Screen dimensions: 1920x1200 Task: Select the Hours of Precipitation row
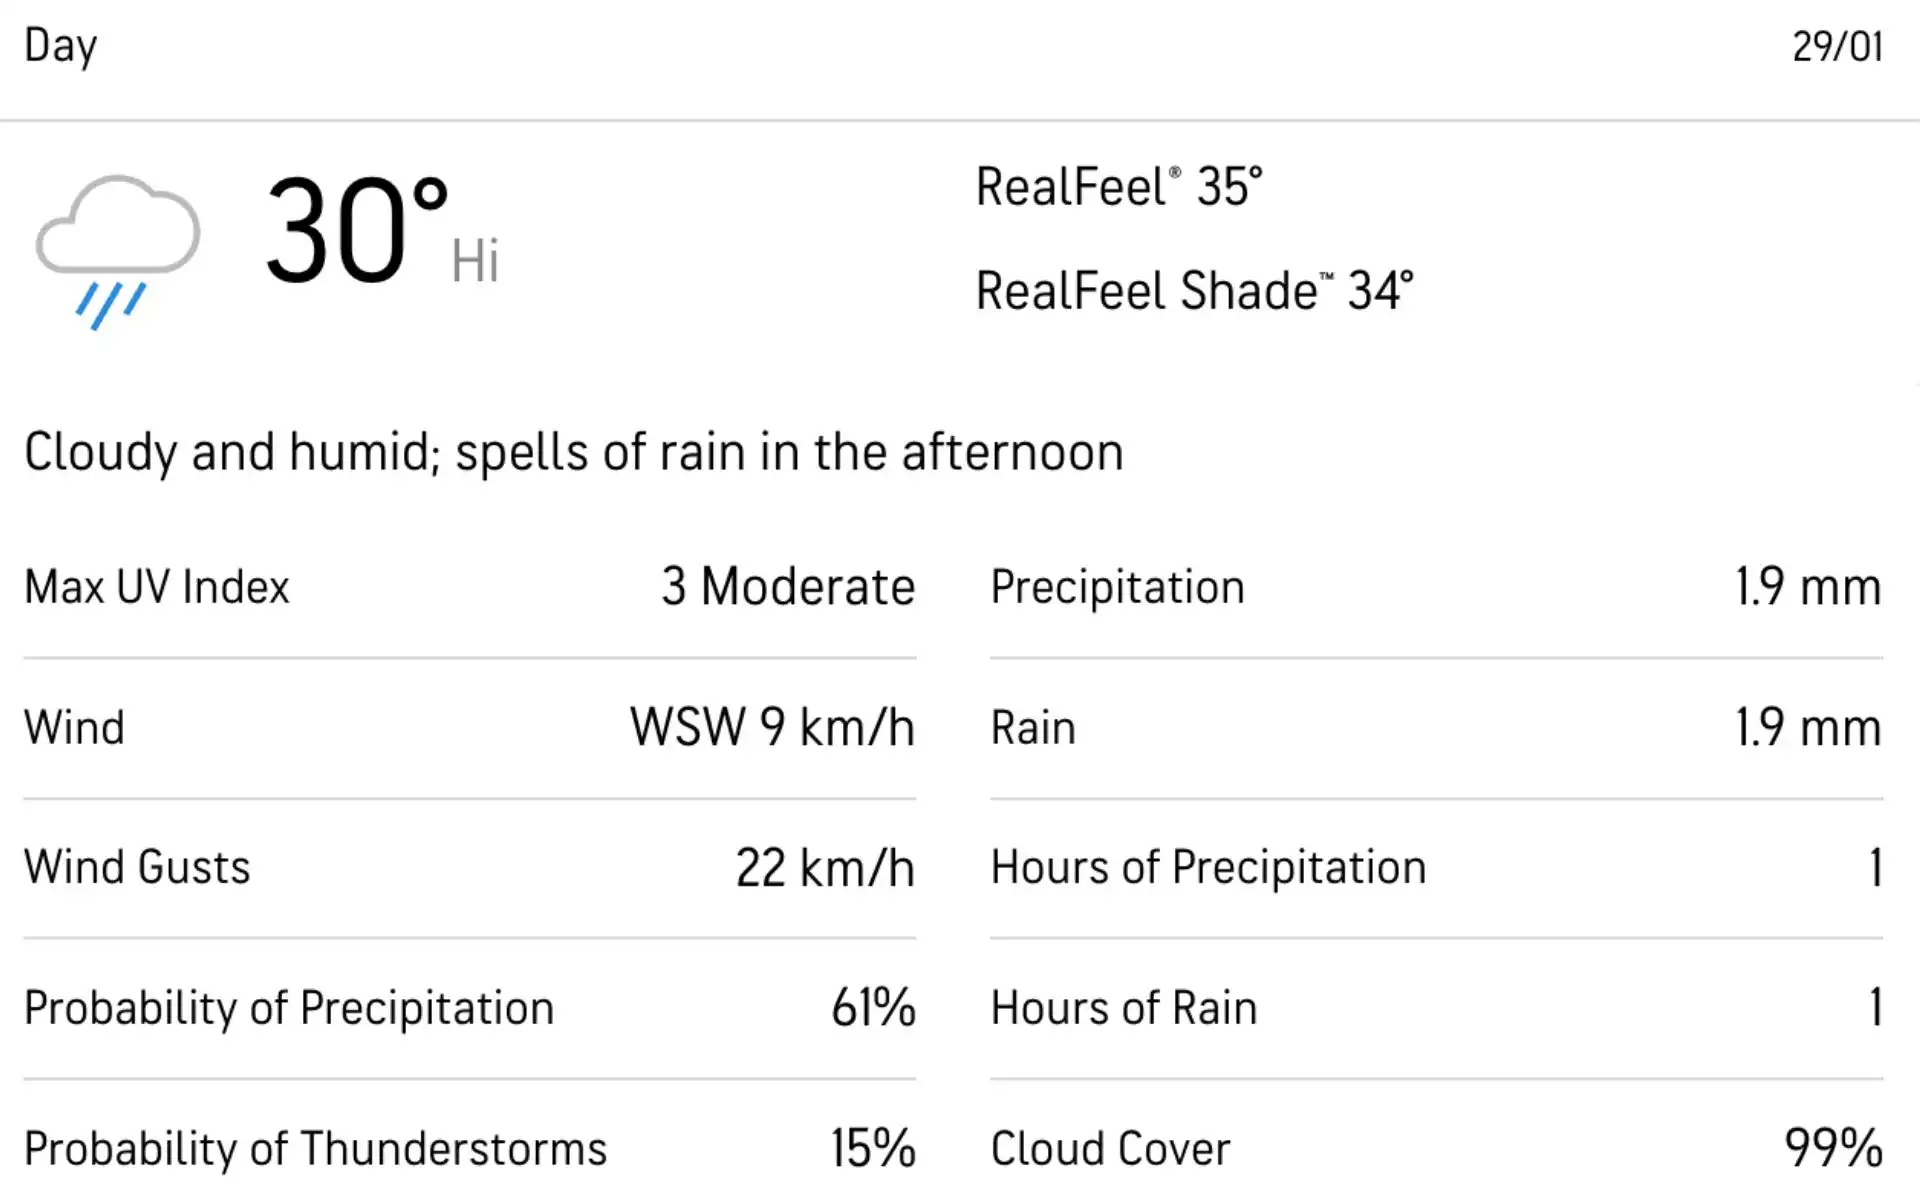point(1437,868)
